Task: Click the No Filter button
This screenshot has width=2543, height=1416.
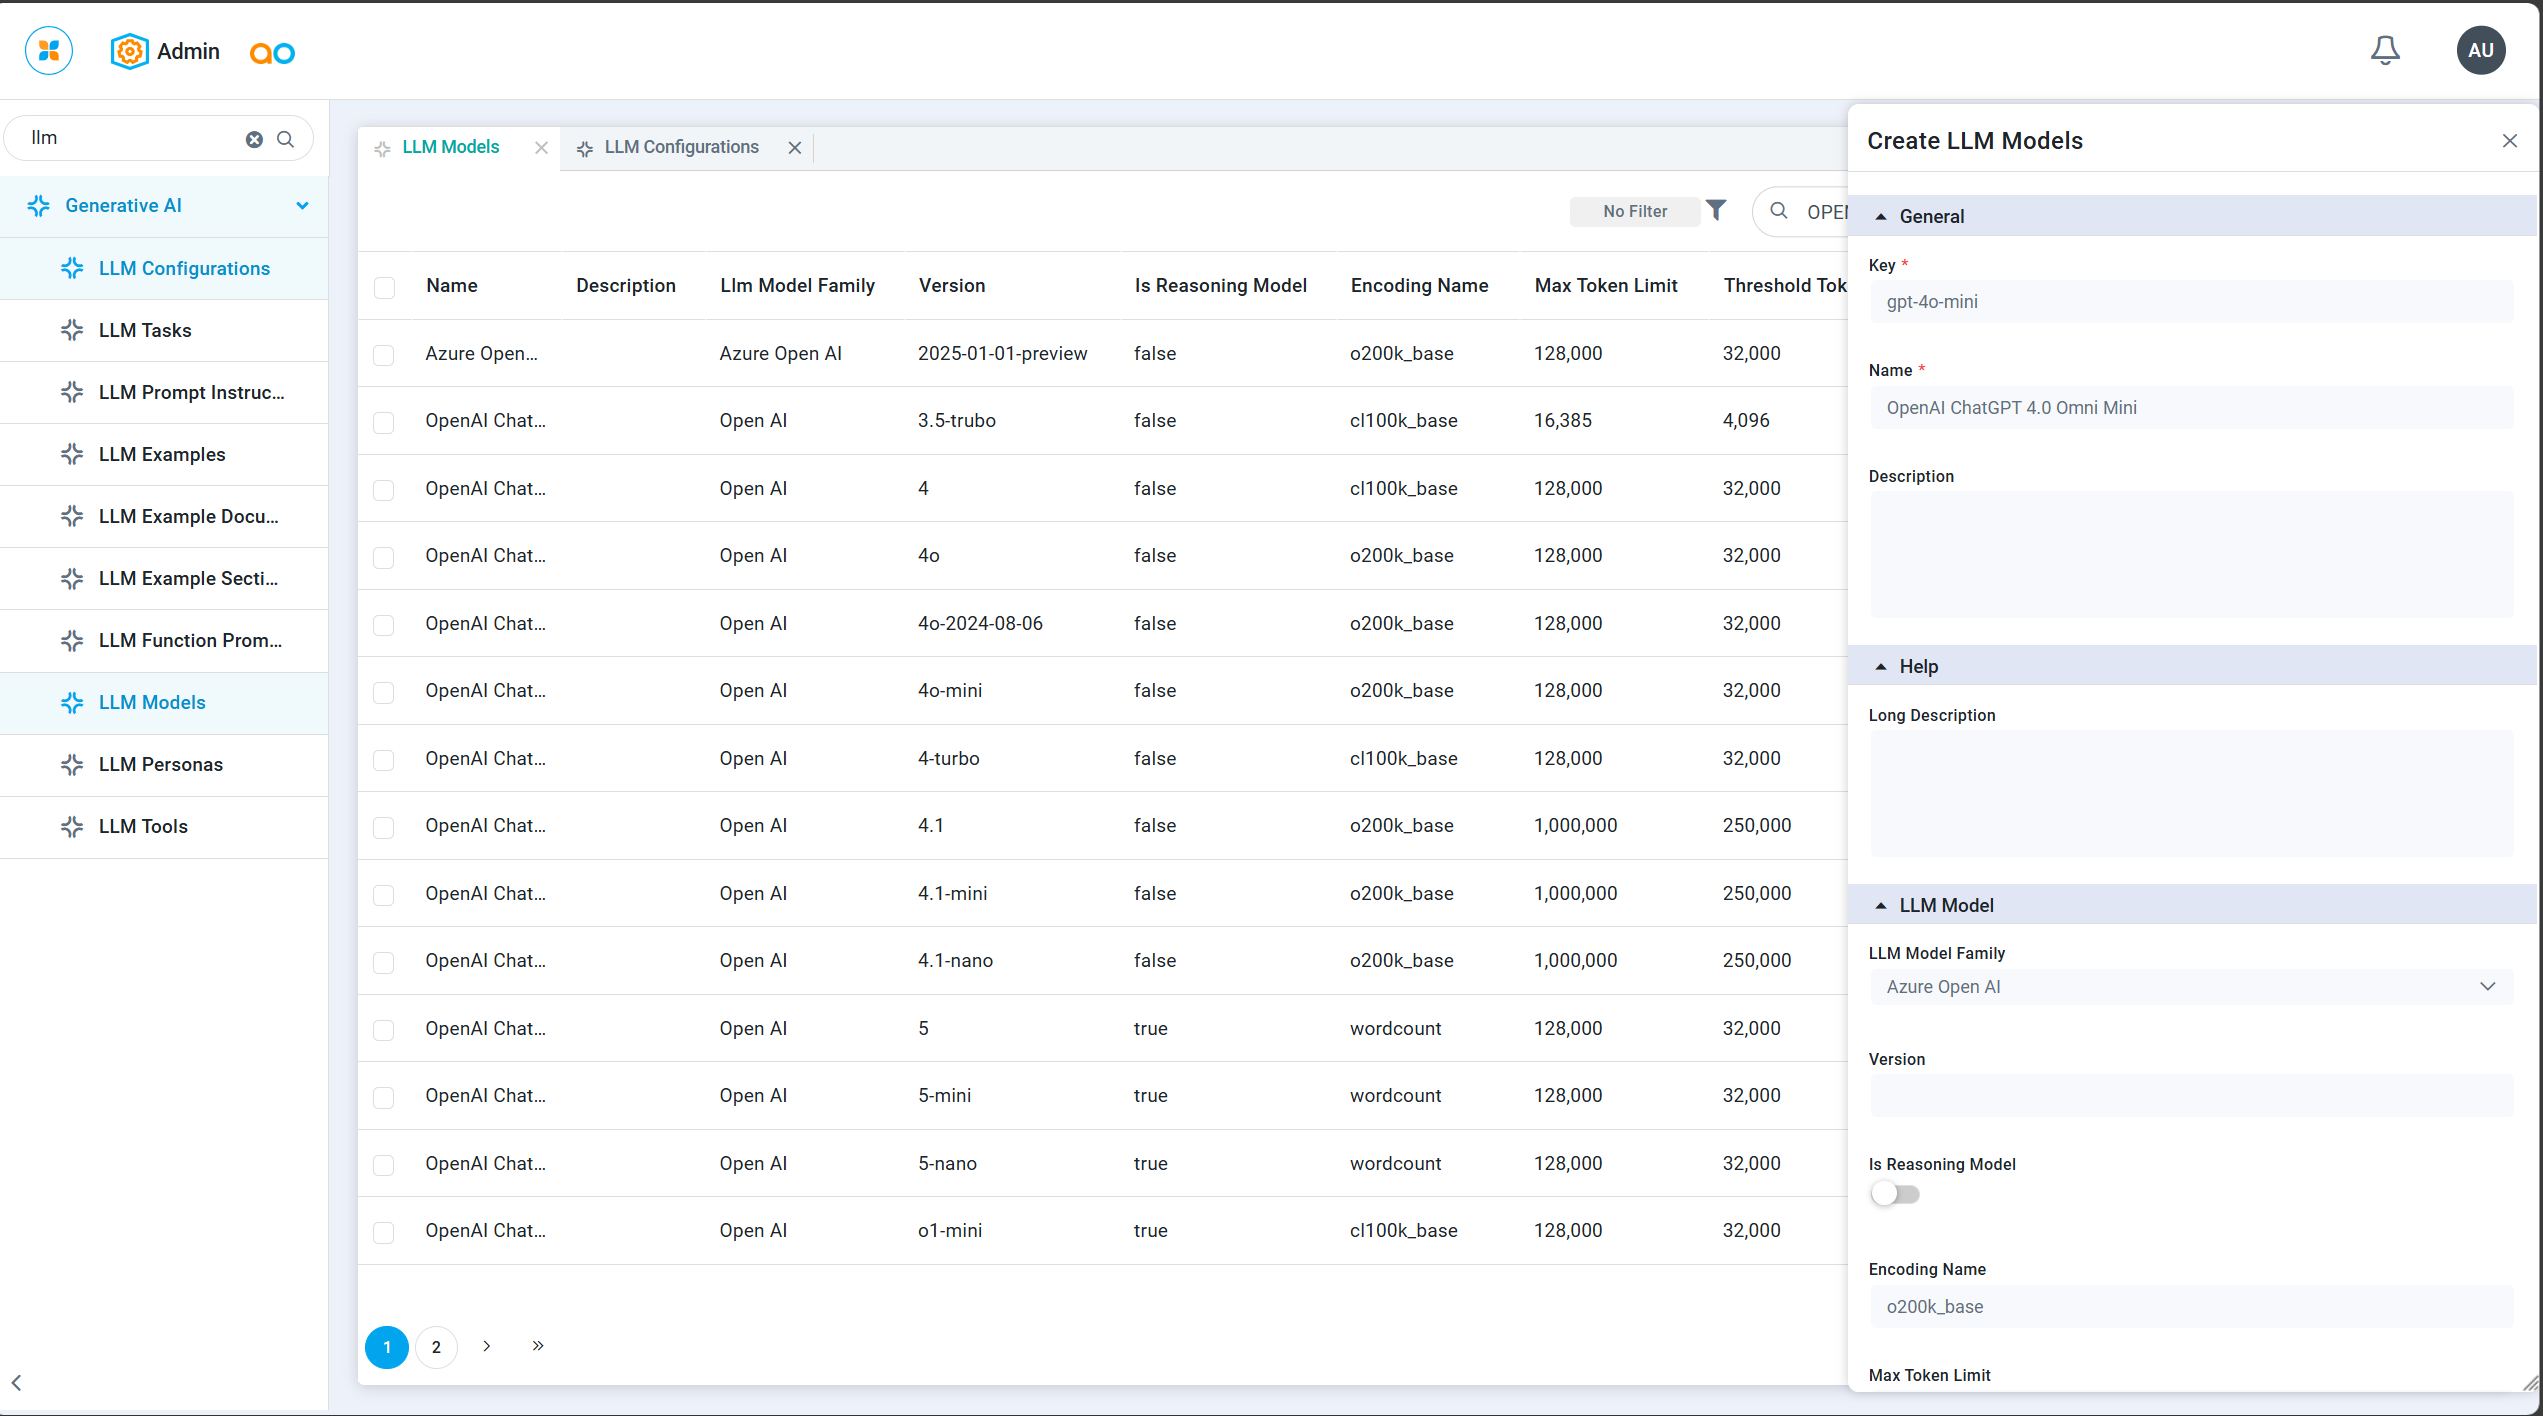Action: [1635, 212]
